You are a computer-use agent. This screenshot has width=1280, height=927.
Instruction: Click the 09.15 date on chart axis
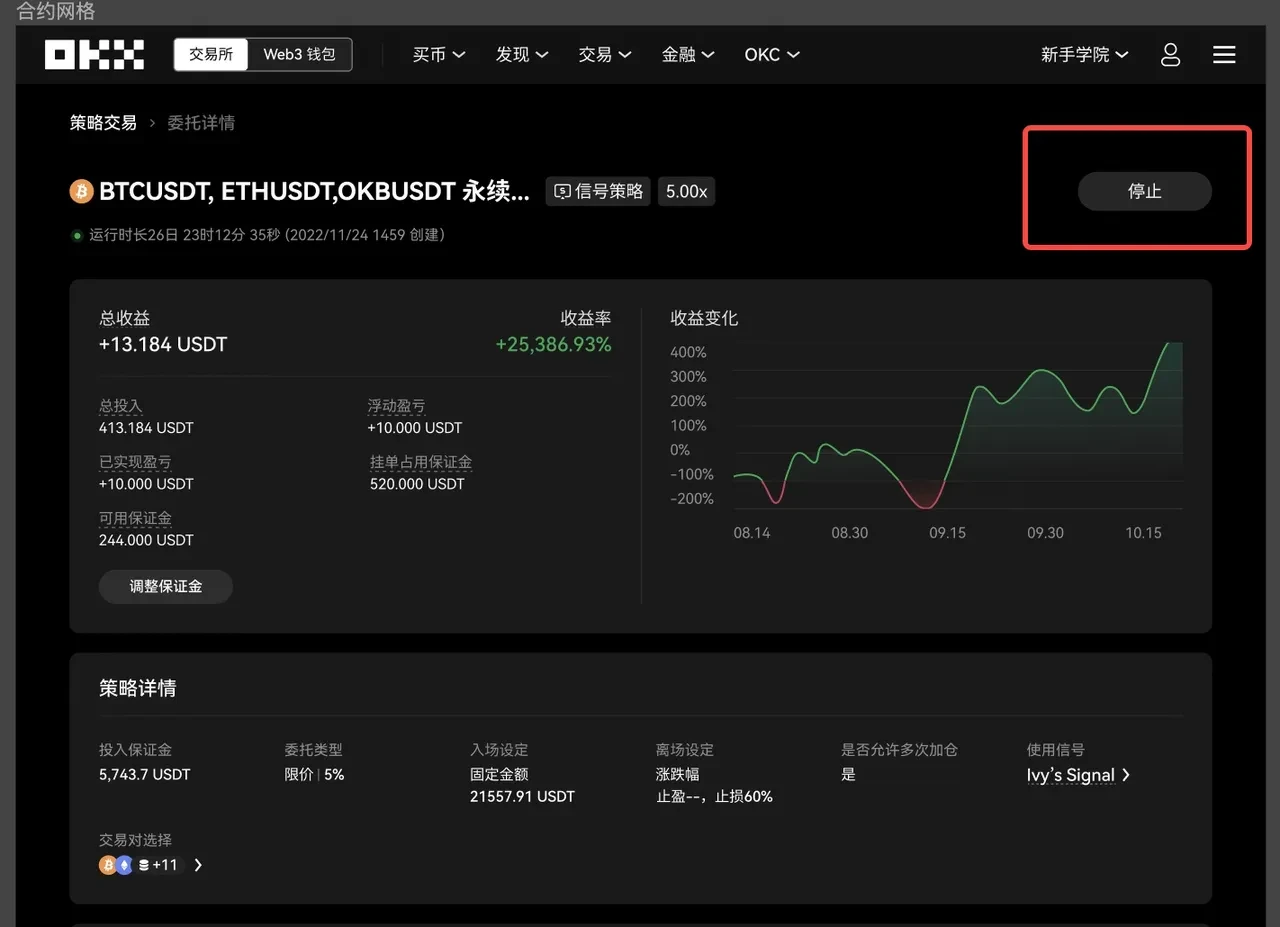pyautogui.click(x=947, y=533)
